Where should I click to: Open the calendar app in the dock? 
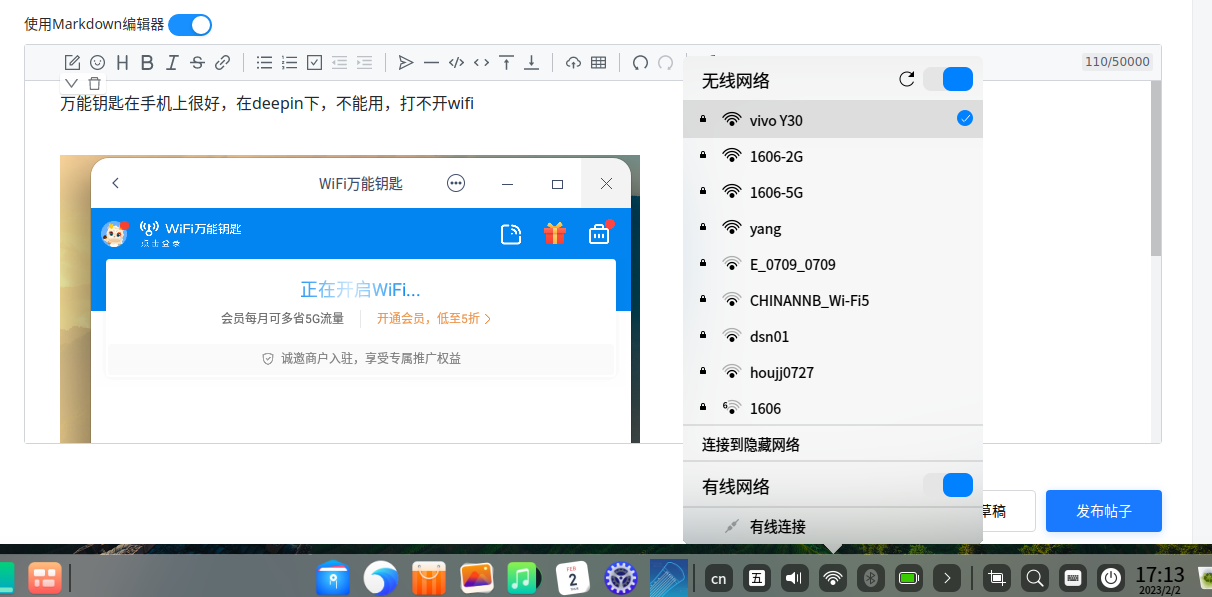573,577
